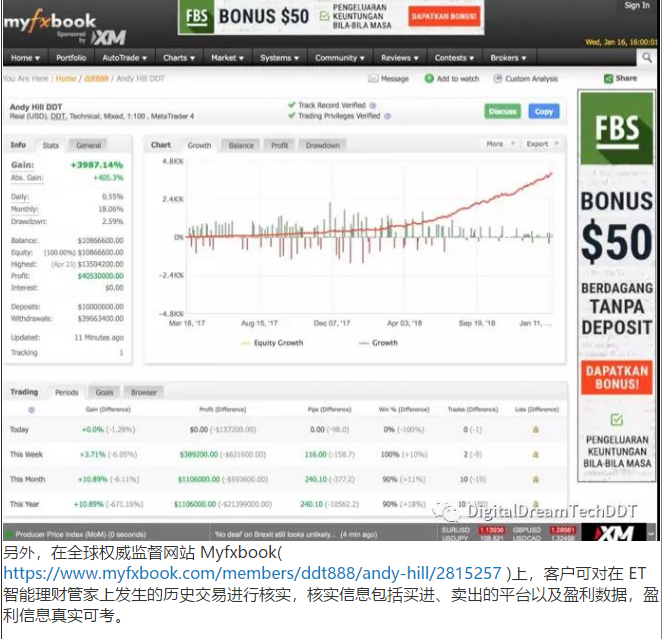
Task: Click the XM sponsor logo in header
Action: pos(109,38)
